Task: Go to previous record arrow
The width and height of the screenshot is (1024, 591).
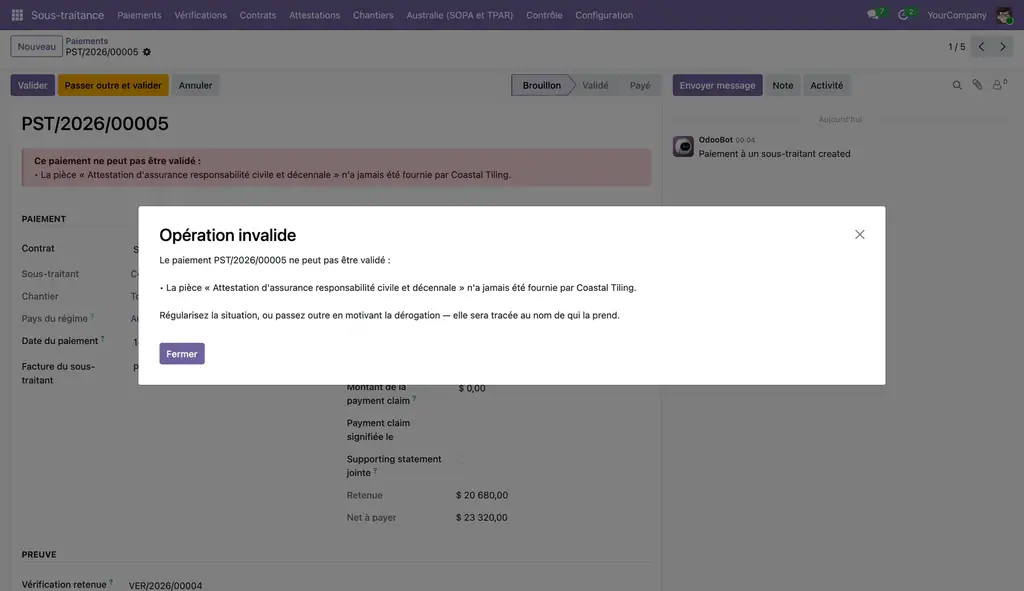Action: pos(981,47)
